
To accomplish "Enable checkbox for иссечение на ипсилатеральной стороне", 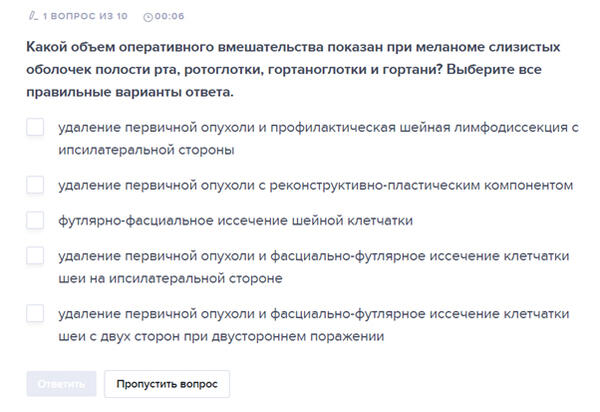I will tap(35, 255).
